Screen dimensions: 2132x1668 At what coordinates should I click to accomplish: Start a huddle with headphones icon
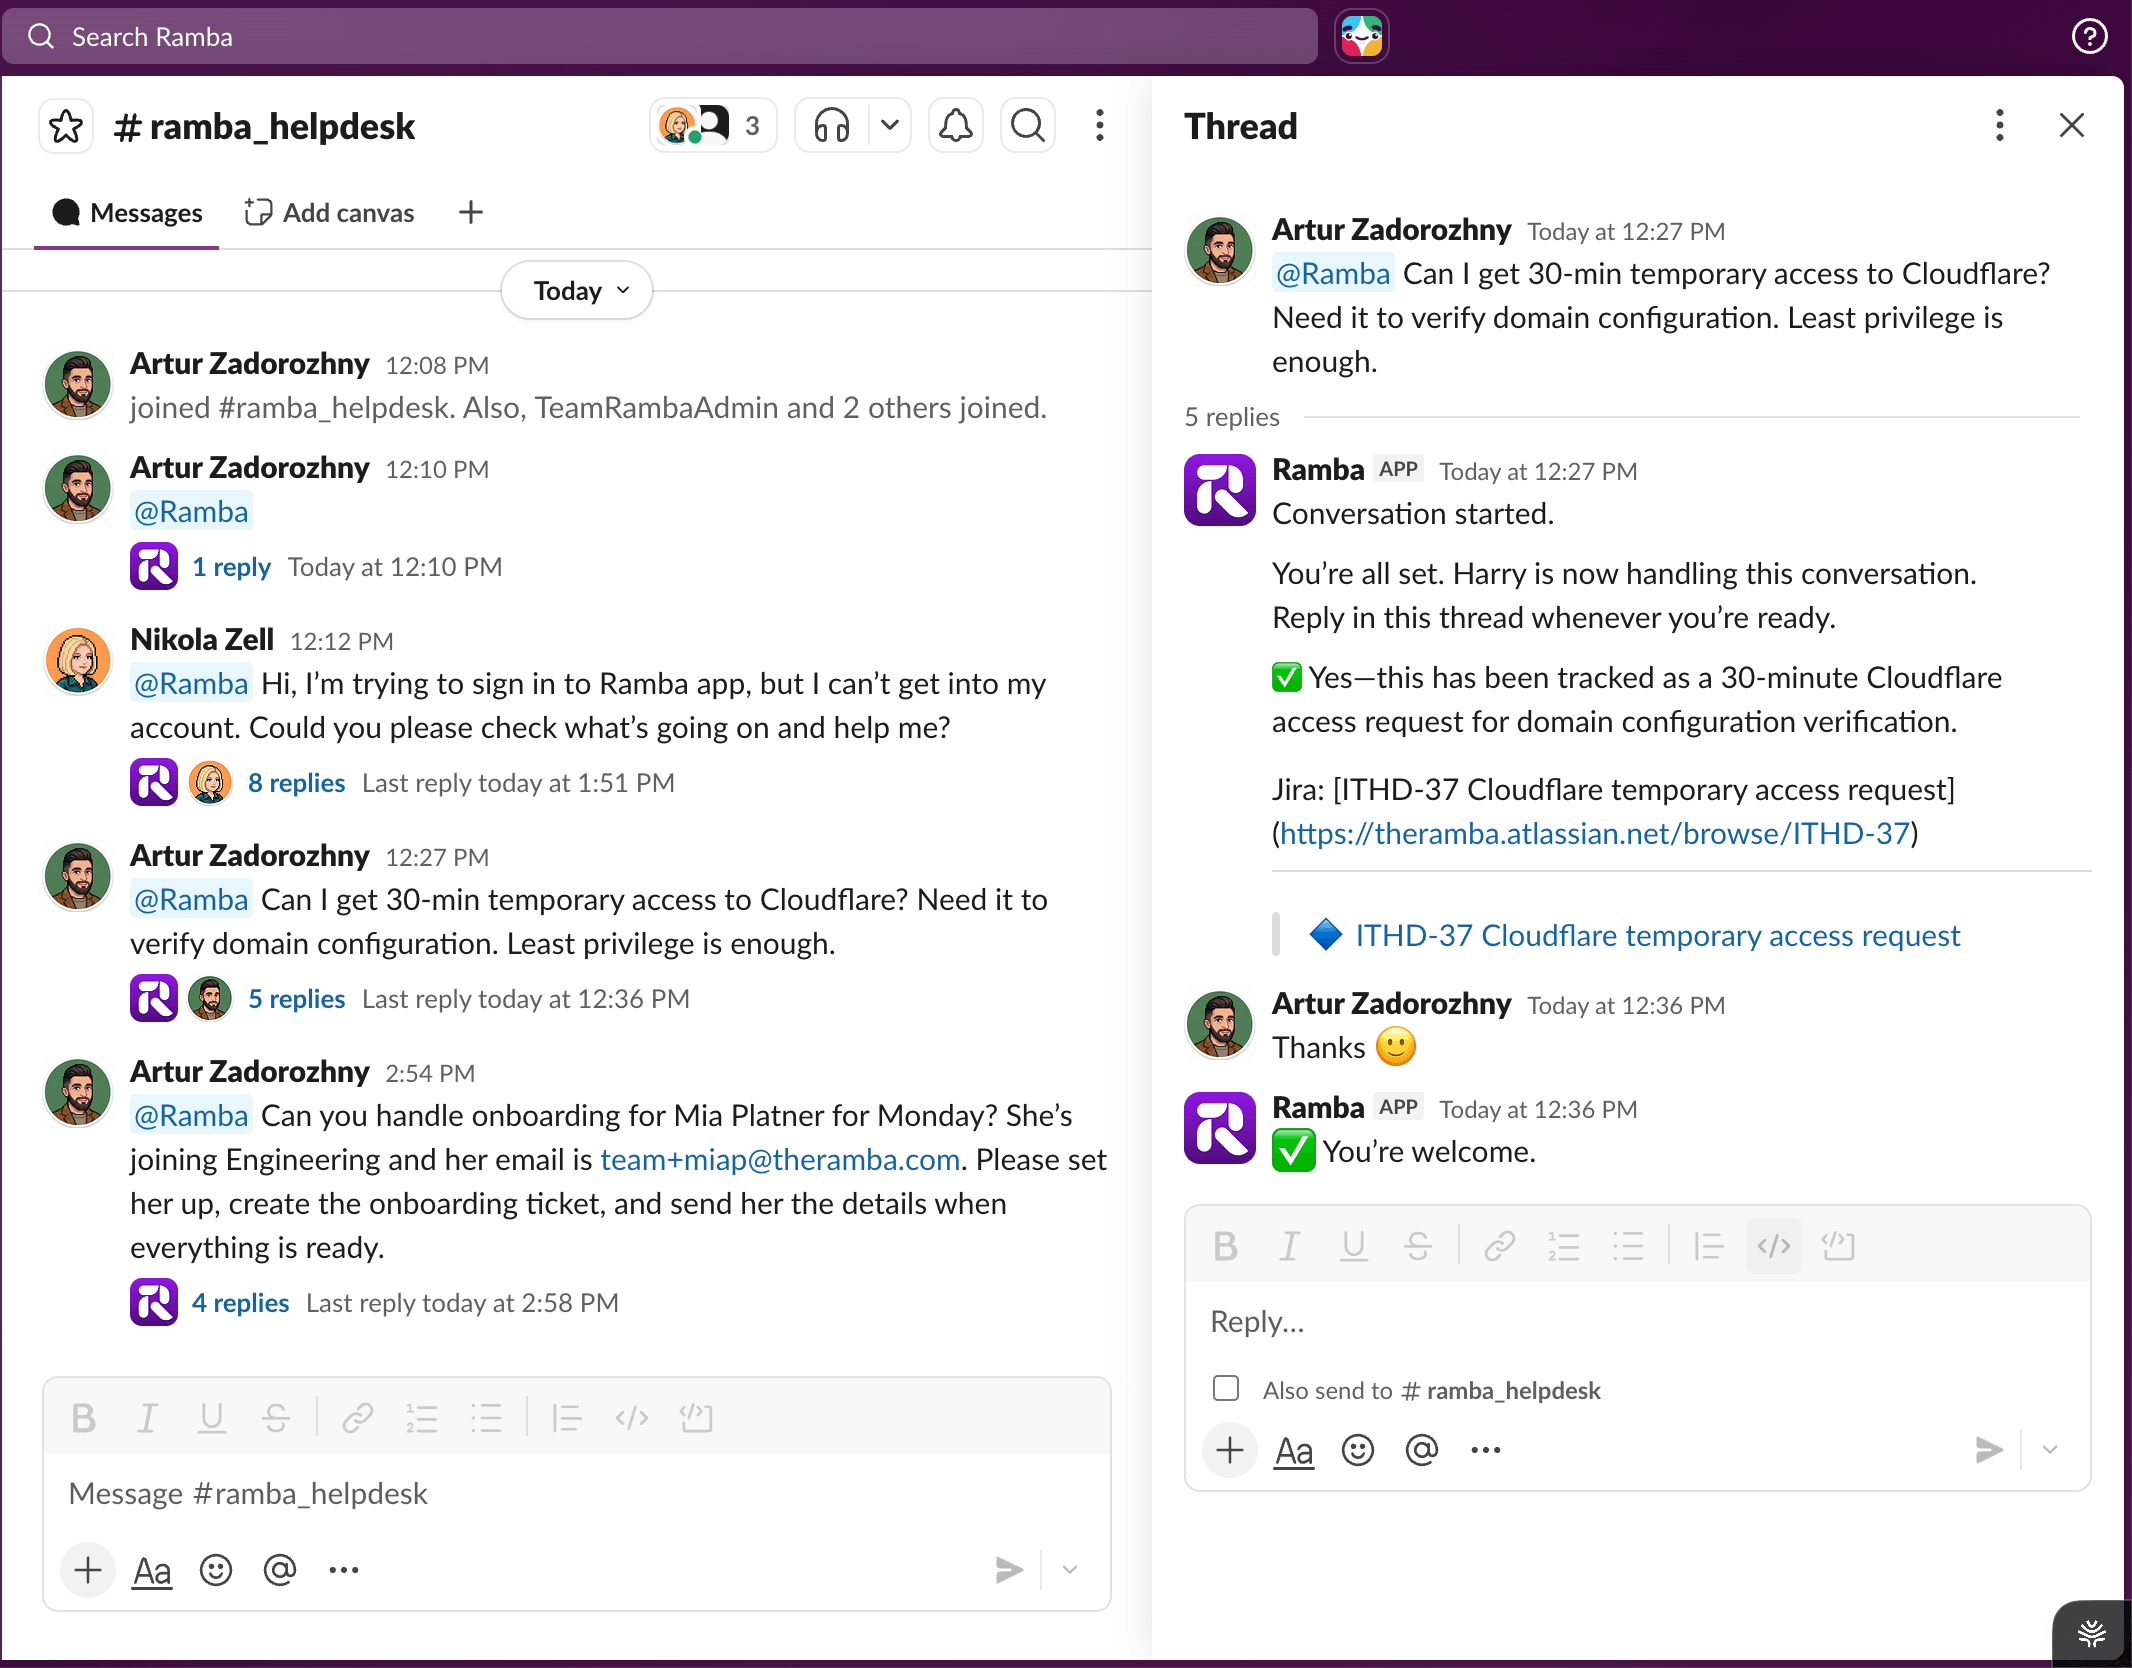(831, 126)
